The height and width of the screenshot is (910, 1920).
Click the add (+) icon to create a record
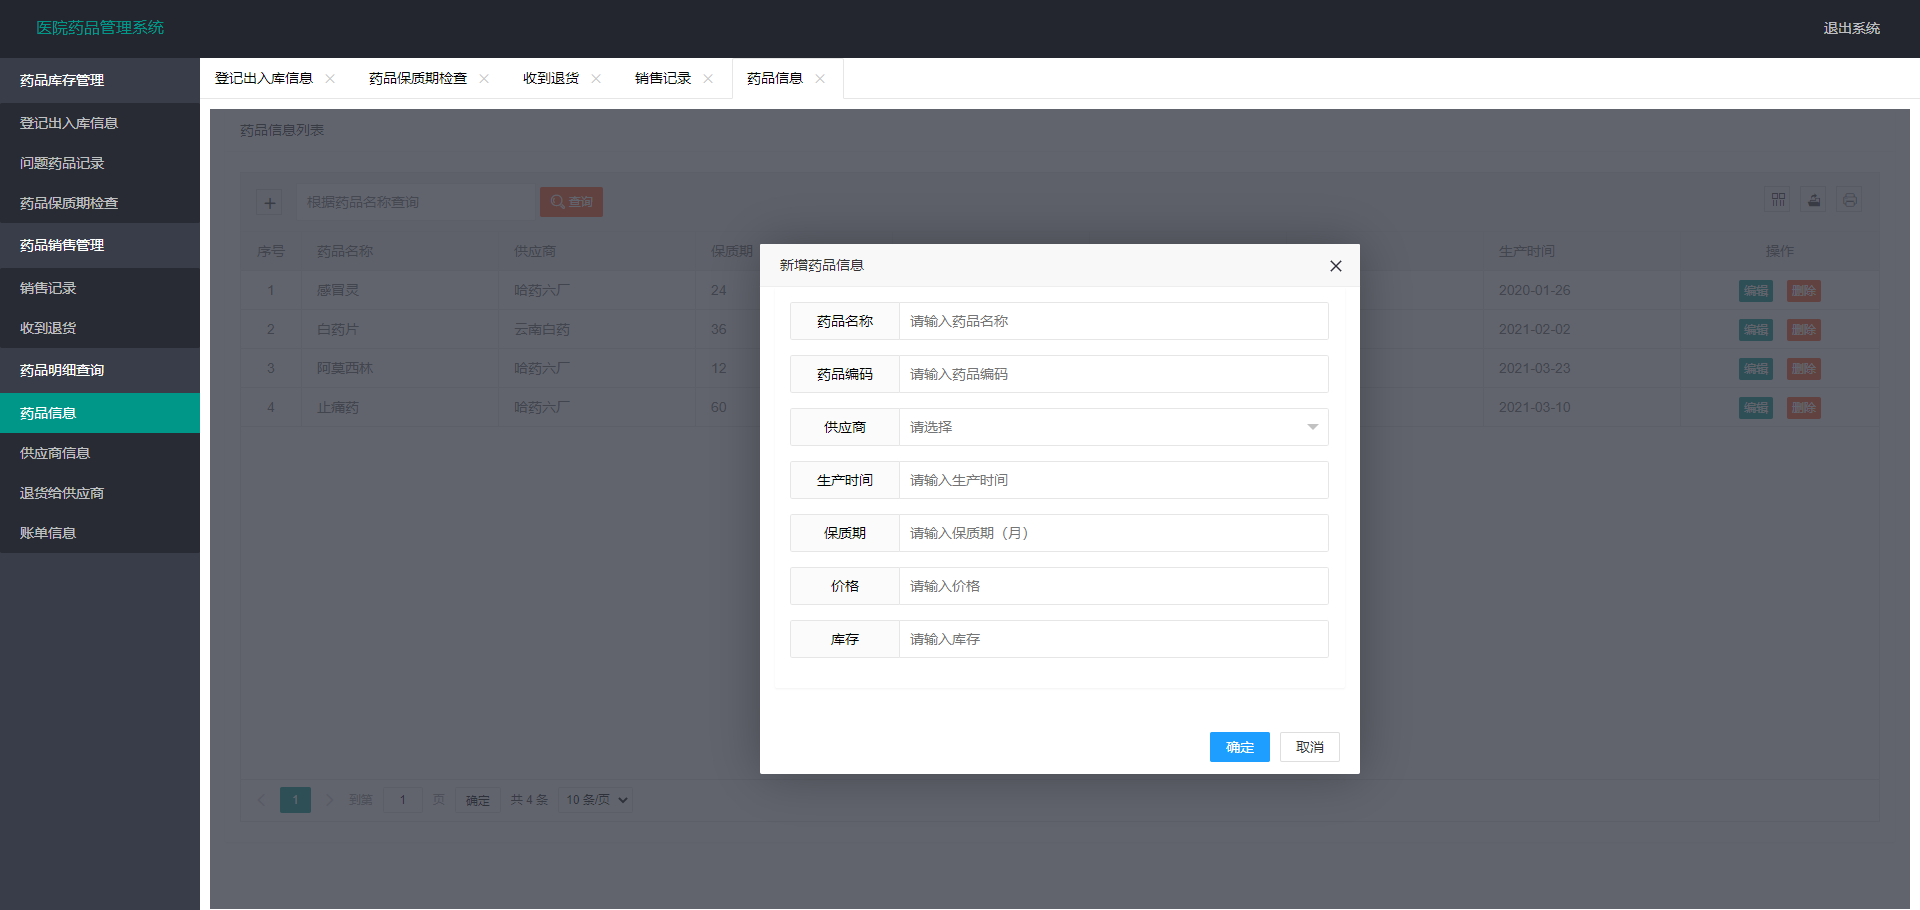point(269,202)
